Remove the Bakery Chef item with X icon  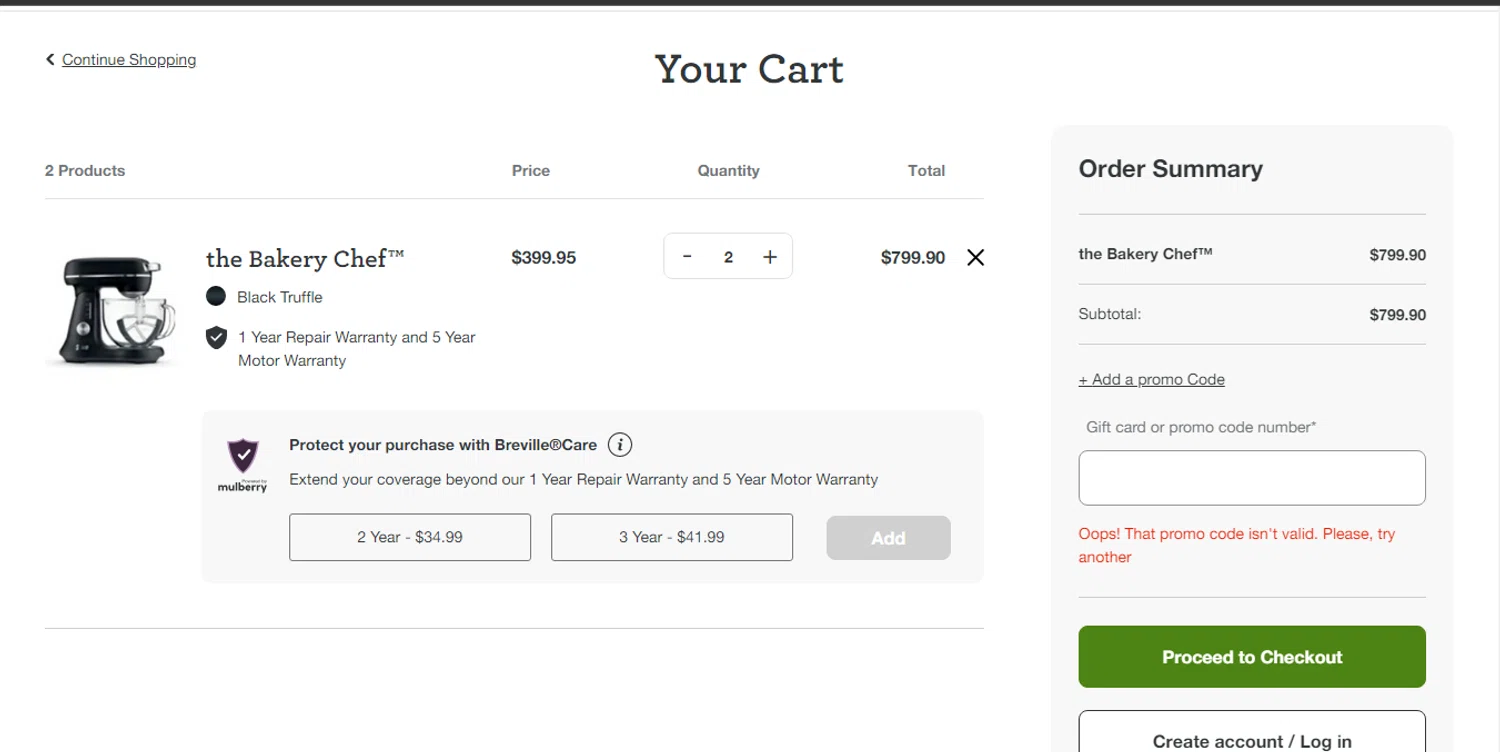(x=976, y=257)
